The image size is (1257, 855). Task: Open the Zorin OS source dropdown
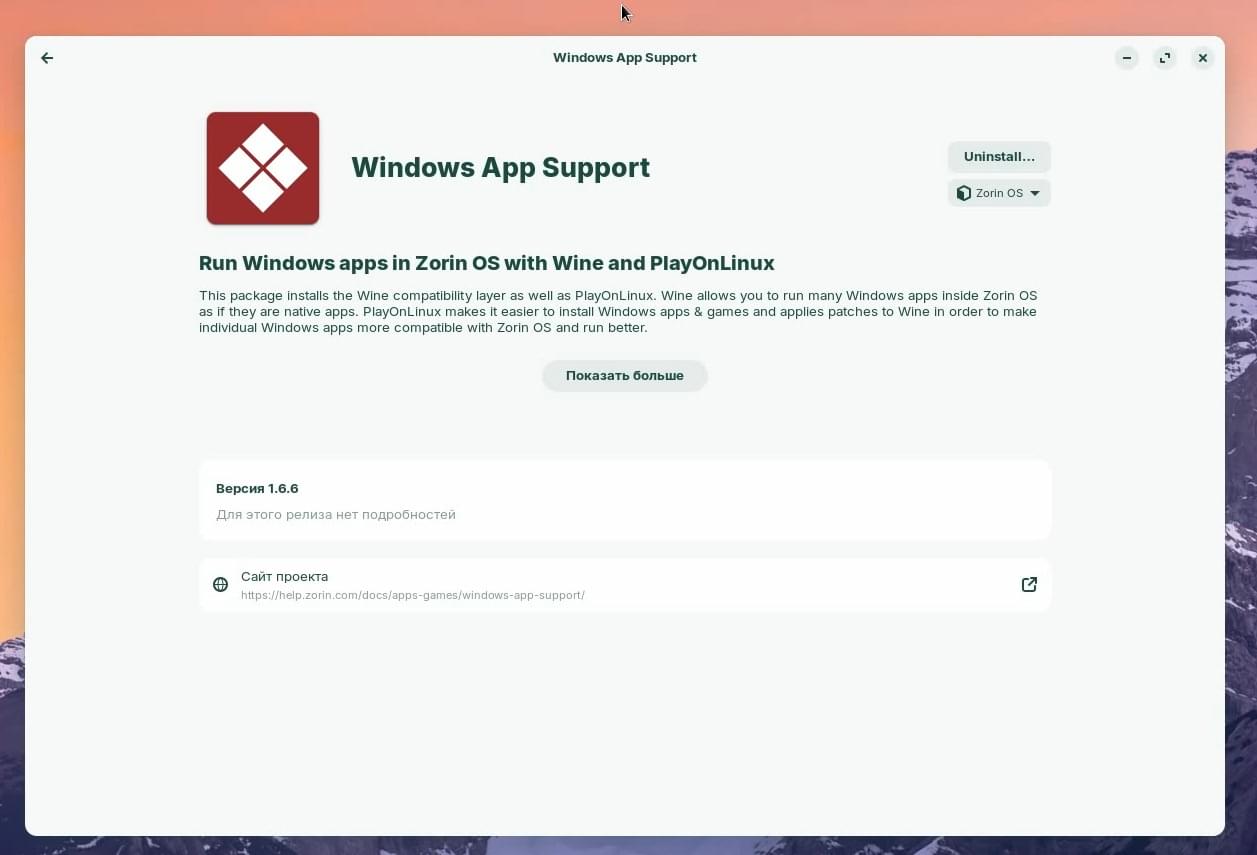point(999,193)
